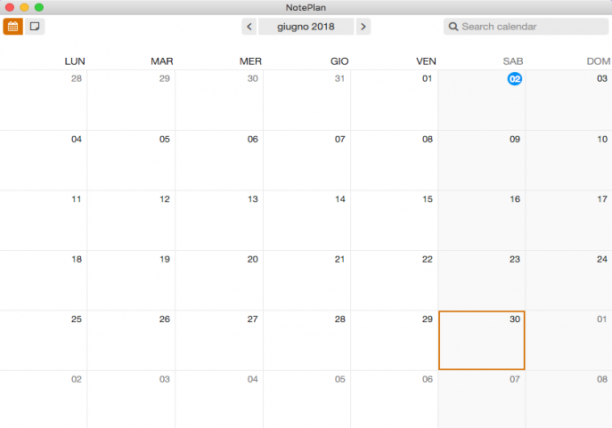Image resolution: width=612 pixels, height=428 pixels.
Task: Click the magnifier icon in search
Action: 453,27
